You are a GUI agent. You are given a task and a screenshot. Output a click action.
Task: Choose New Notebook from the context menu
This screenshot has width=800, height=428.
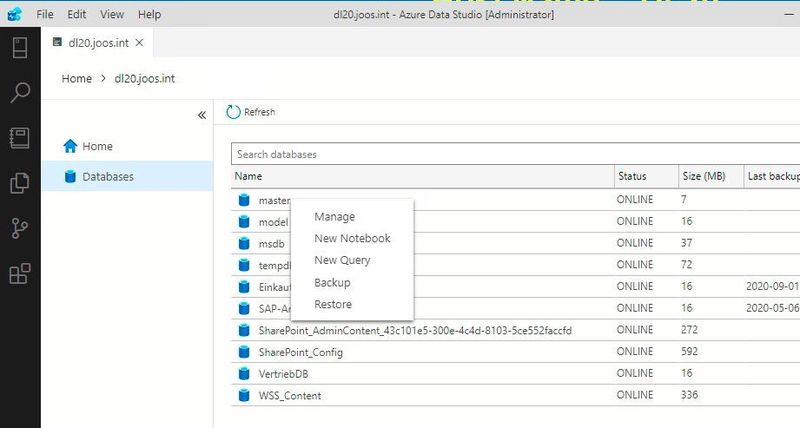click(352, 238)
